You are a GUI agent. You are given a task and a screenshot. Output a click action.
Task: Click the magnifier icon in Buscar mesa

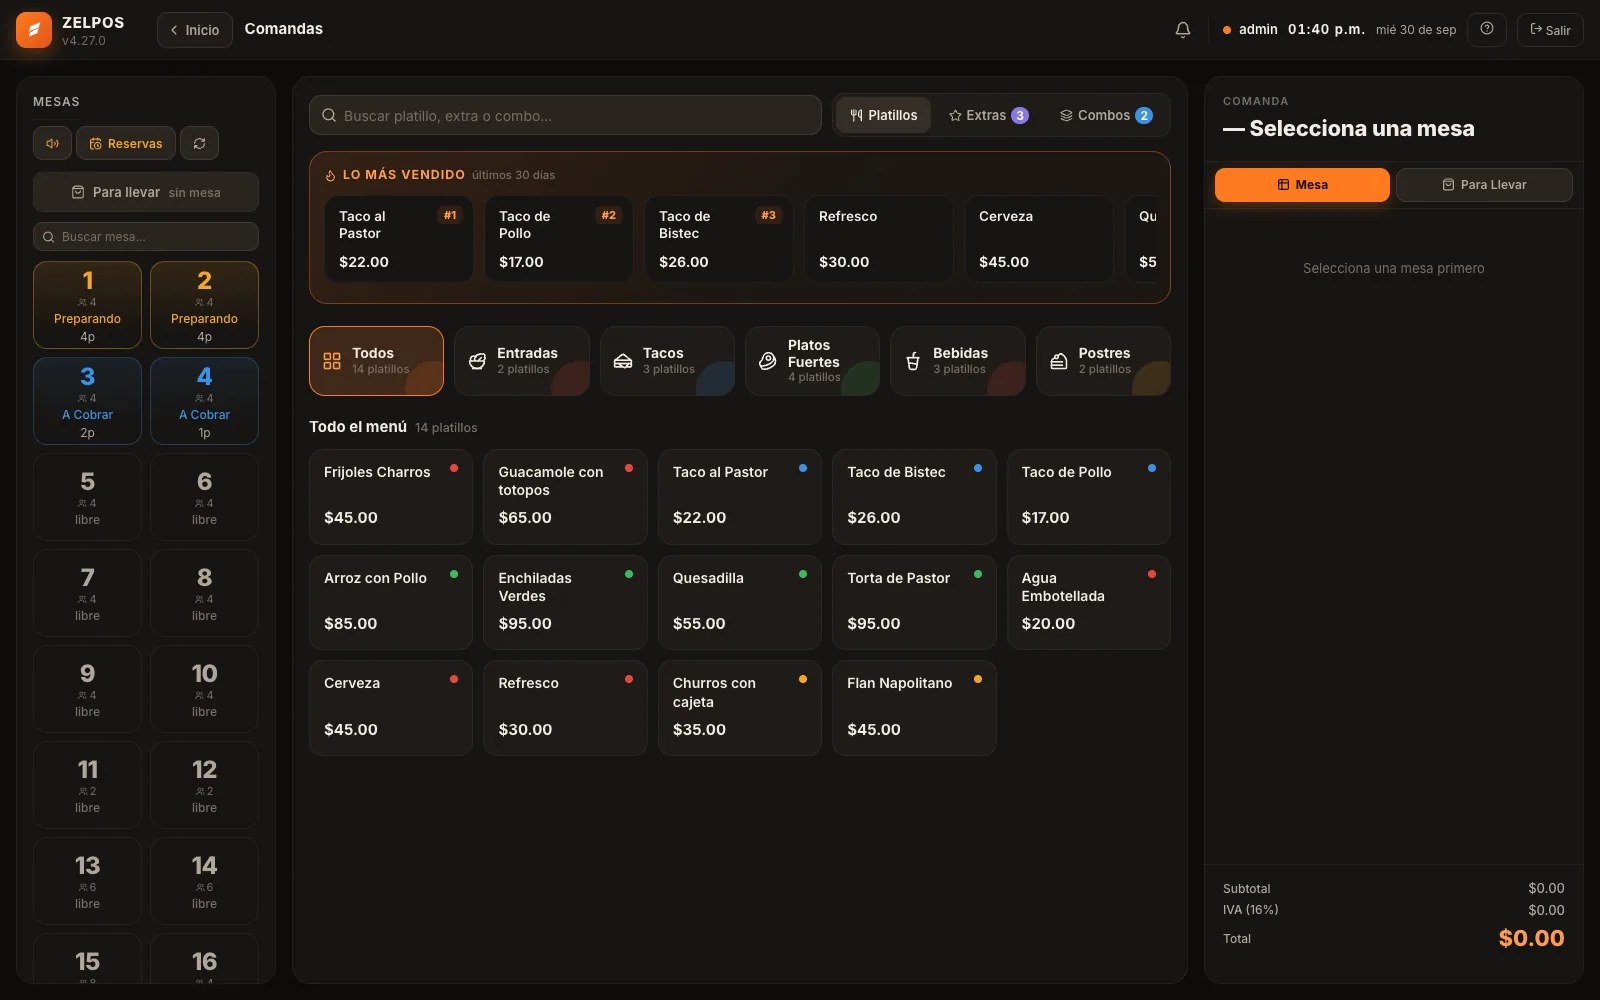coord(49,237)
